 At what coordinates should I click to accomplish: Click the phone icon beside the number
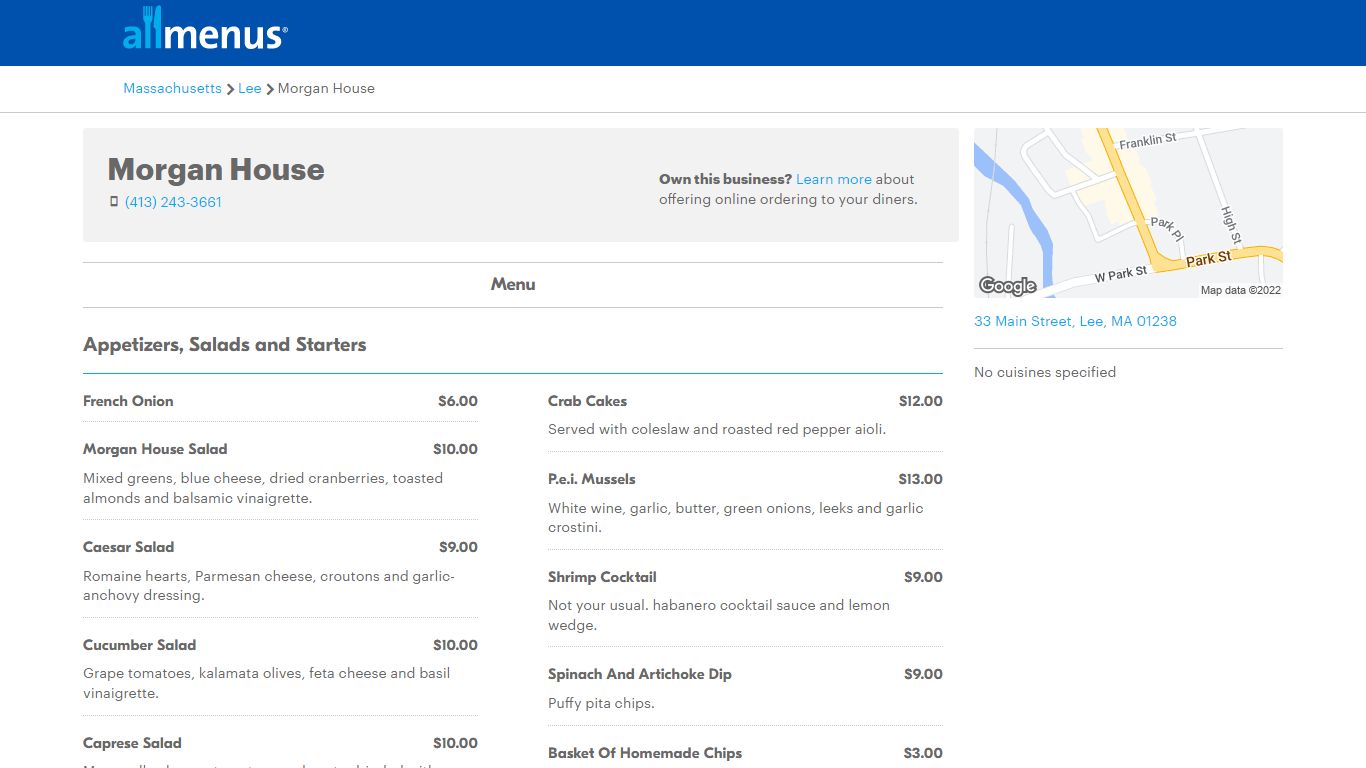pos(114,202)
